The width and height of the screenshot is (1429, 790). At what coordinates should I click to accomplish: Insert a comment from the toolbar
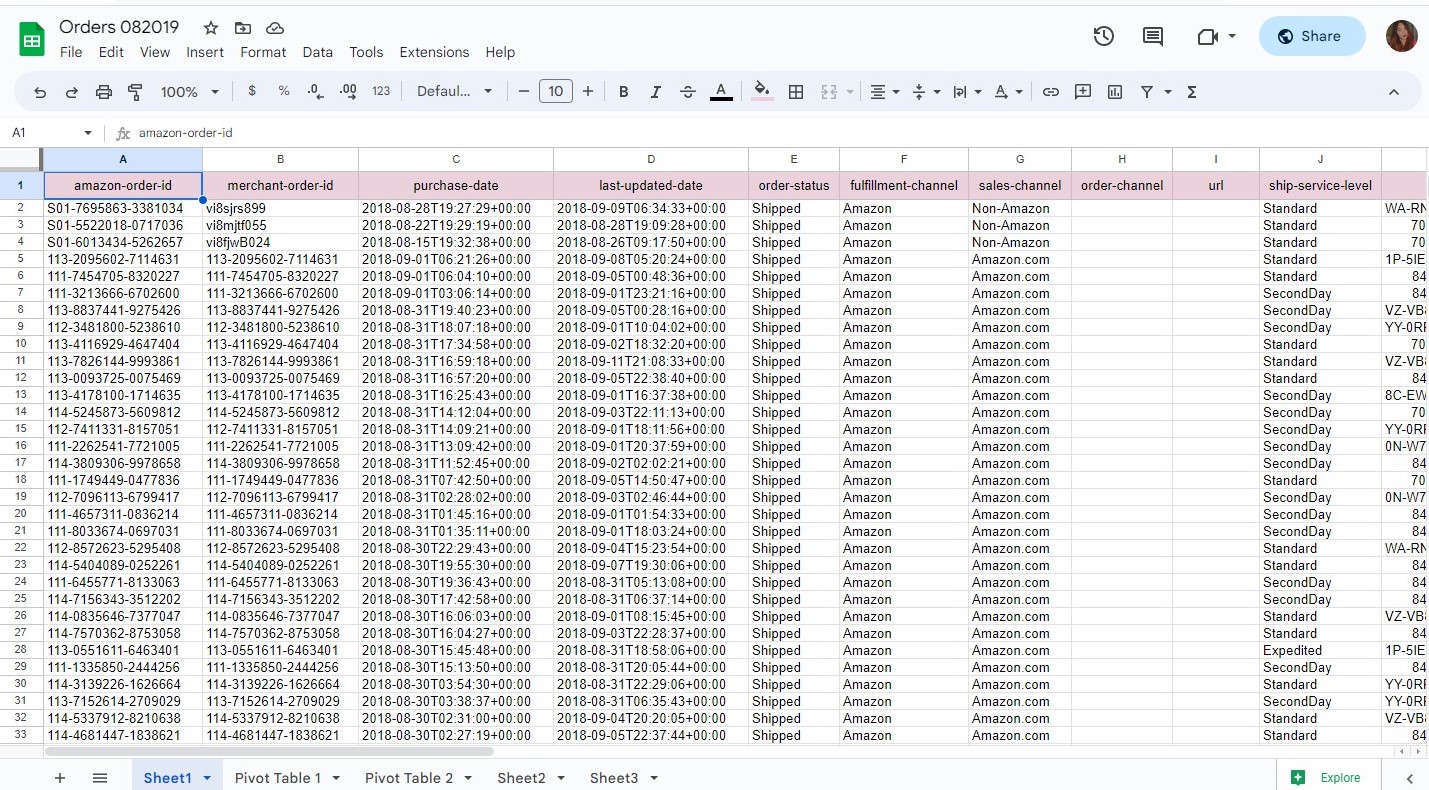coord(1083,92)
